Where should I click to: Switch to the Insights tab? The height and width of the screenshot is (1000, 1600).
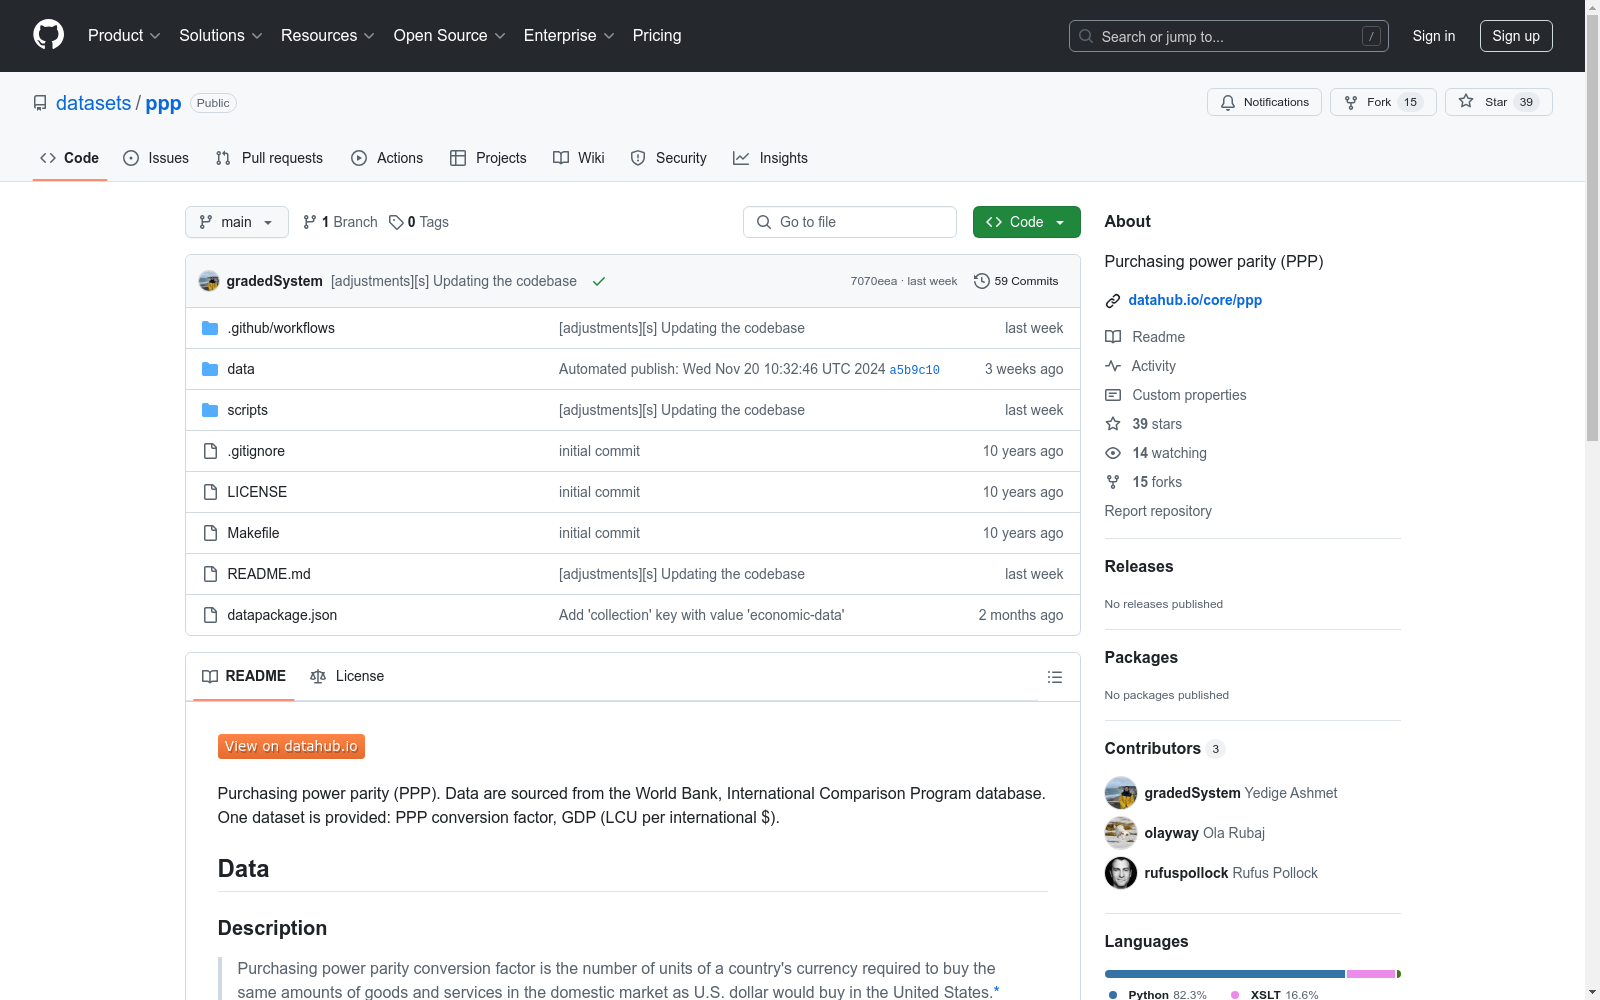(770, 158)
